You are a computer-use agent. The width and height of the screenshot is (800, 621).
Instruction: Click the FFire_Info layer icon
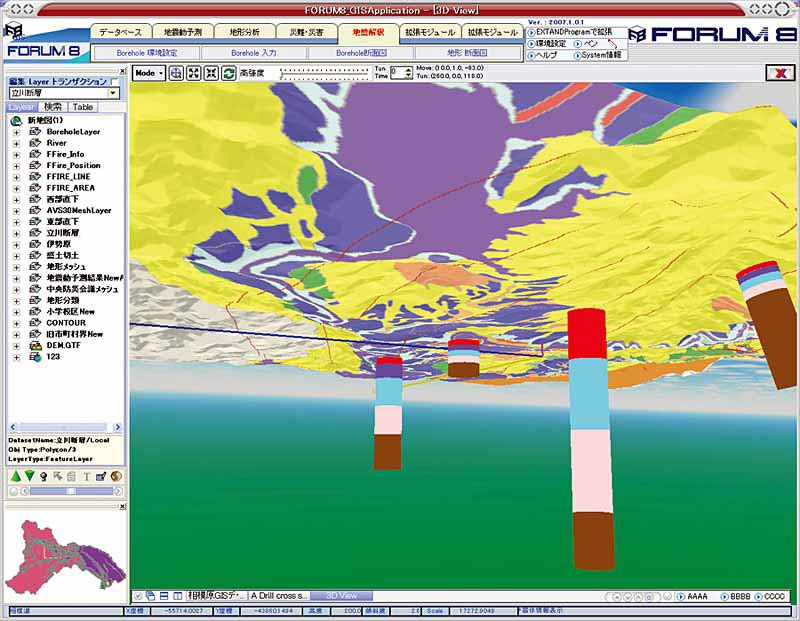(x=35, y=154)
